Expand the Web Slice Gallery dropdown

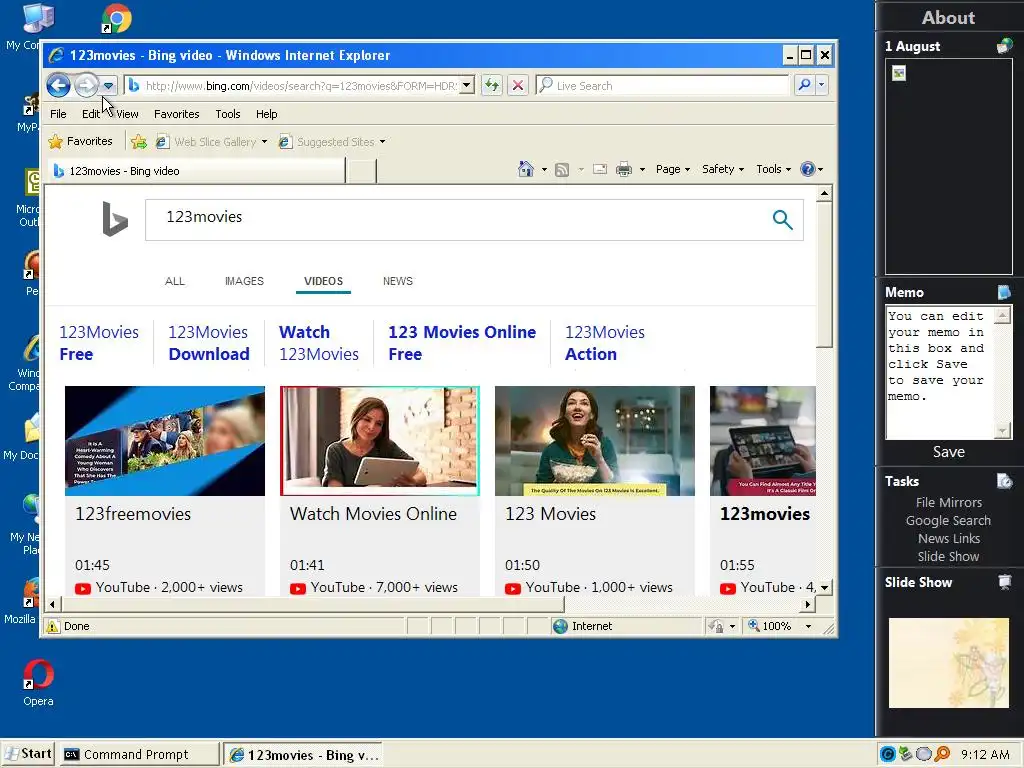click(264, 142)
